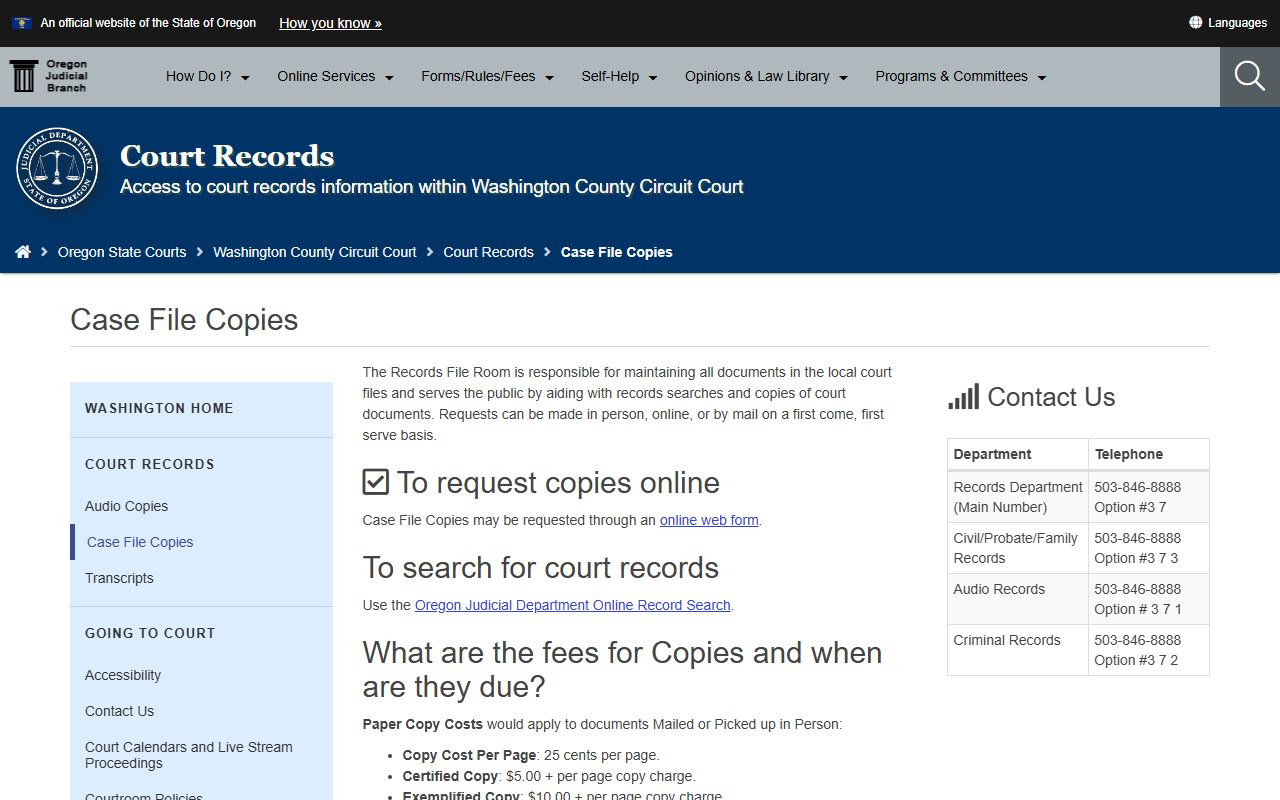The height and width of the screenshot is (800, 1280).
Task: Click the Case File Copies page heading
Action: (x=184, y=320)
